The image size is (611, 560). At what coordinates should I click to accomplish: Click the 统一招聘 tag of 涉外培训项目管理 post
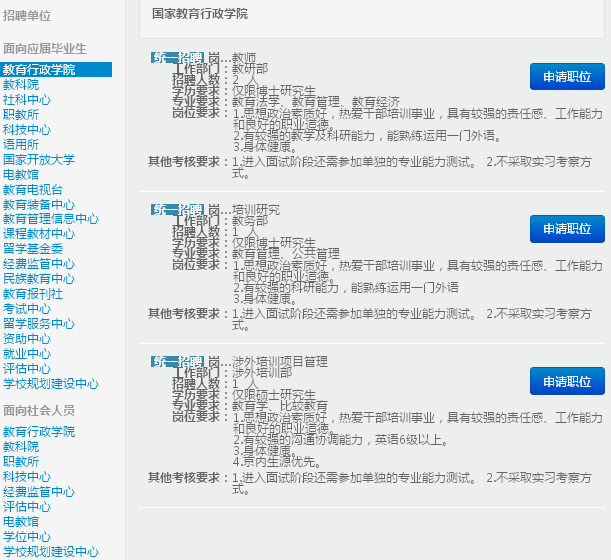pos(178,362)
